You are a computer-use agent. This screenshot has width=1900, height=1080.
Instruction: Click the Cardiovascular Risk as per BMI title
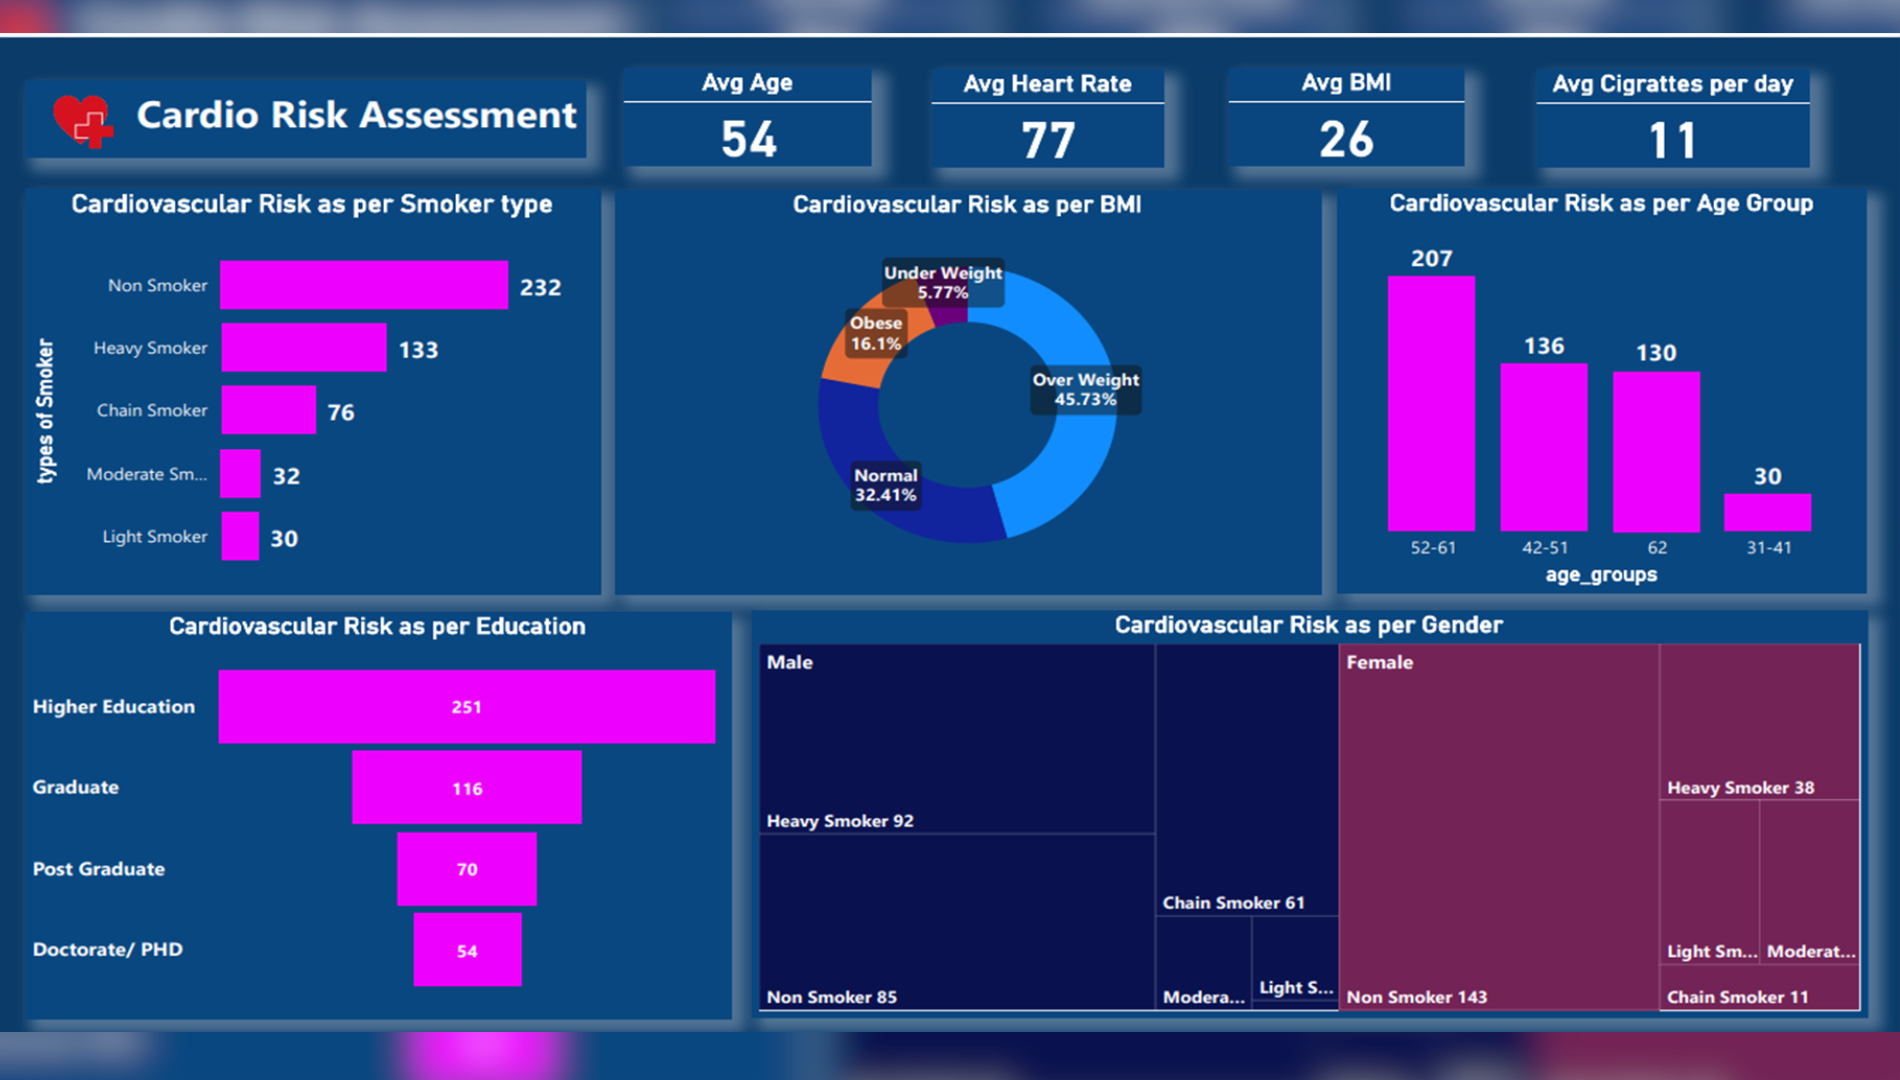coord(966,205)
